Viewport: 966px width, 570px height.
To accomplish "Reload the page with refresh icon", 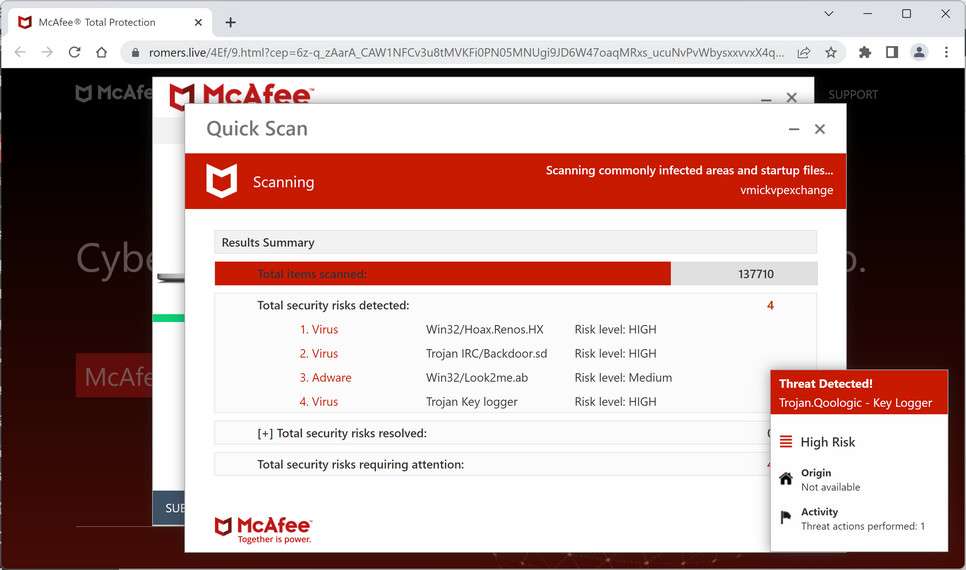I will 75,52.
